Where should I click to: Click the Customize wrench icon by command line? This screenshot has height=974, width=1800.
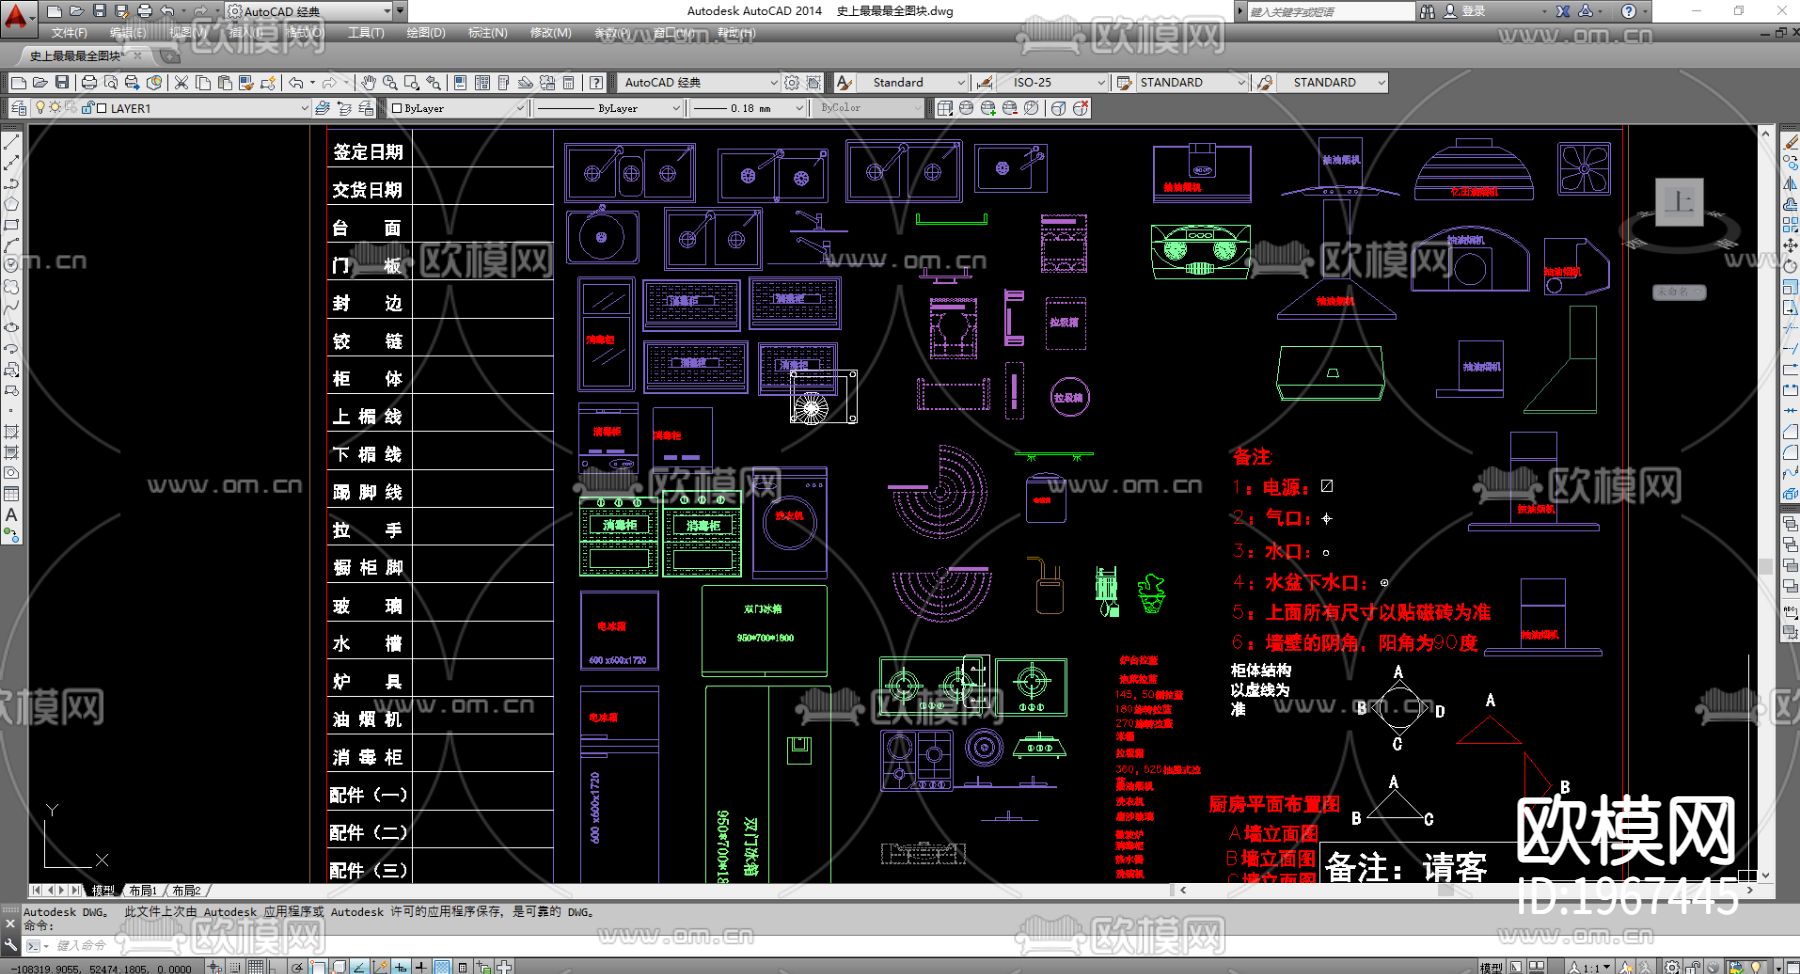click(x=11, y=944)
